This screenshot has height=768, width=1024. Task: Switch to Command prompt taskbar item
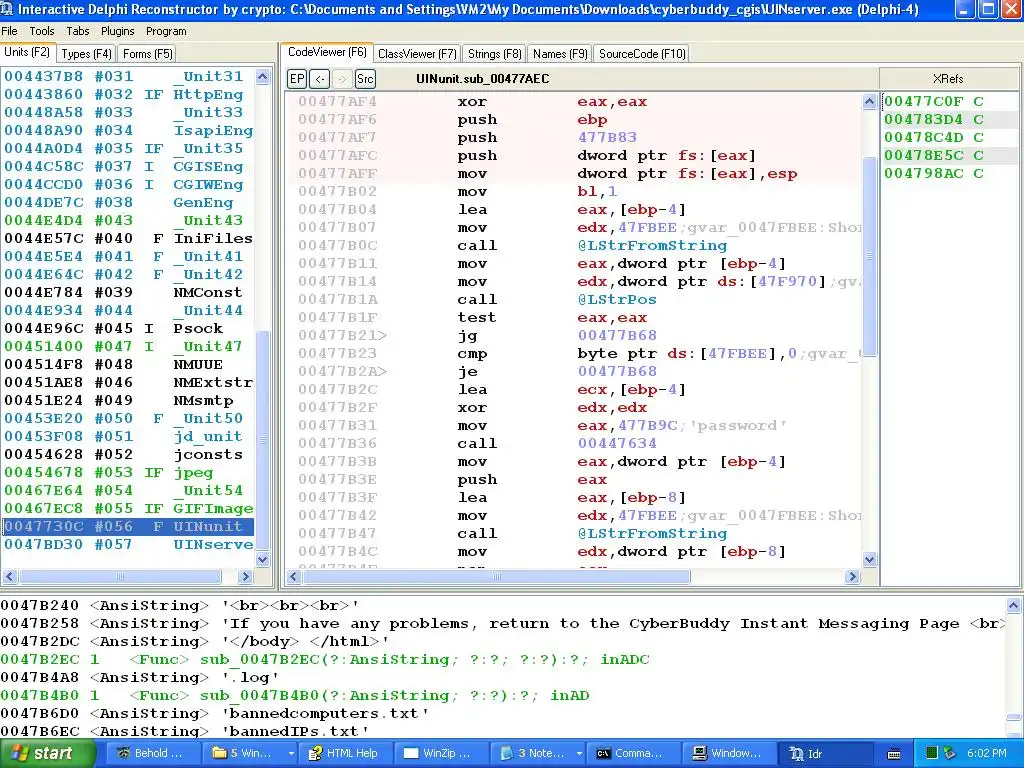632,754
